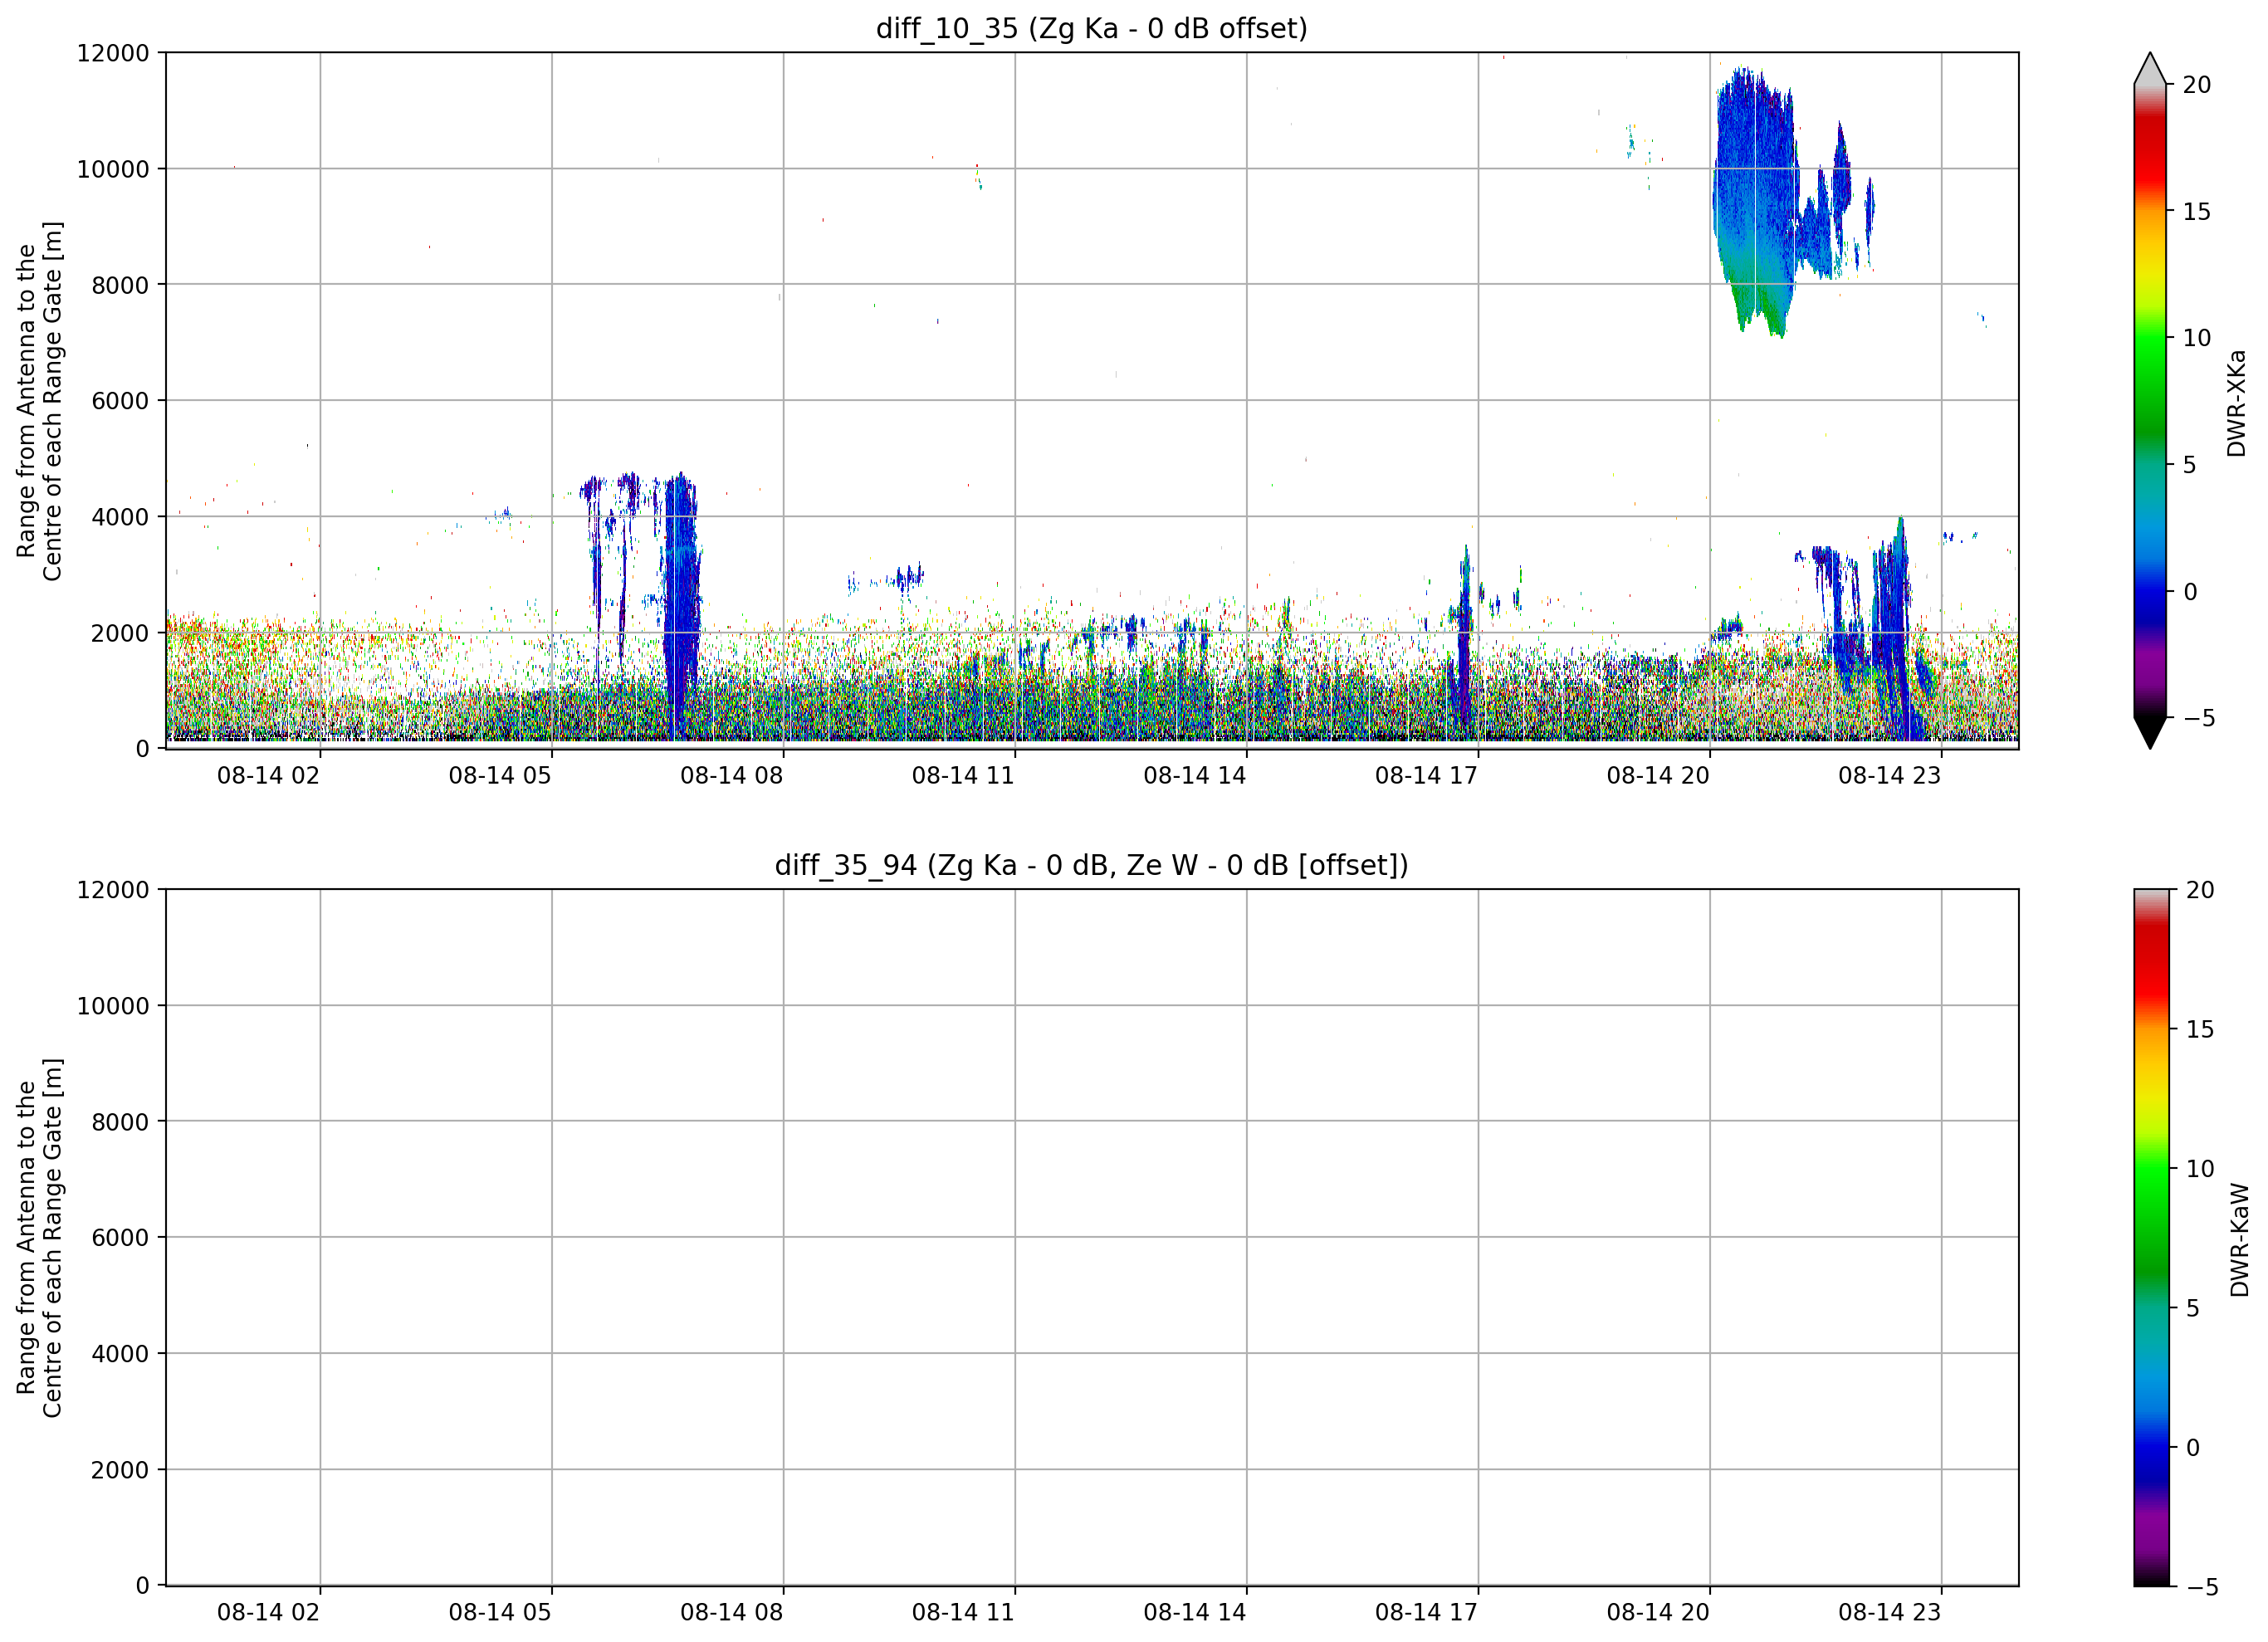The image size is (2268, 1642).
Task: Click the upper extension arrow of DWR-XKa colorbar
Action: point(2150,69)
